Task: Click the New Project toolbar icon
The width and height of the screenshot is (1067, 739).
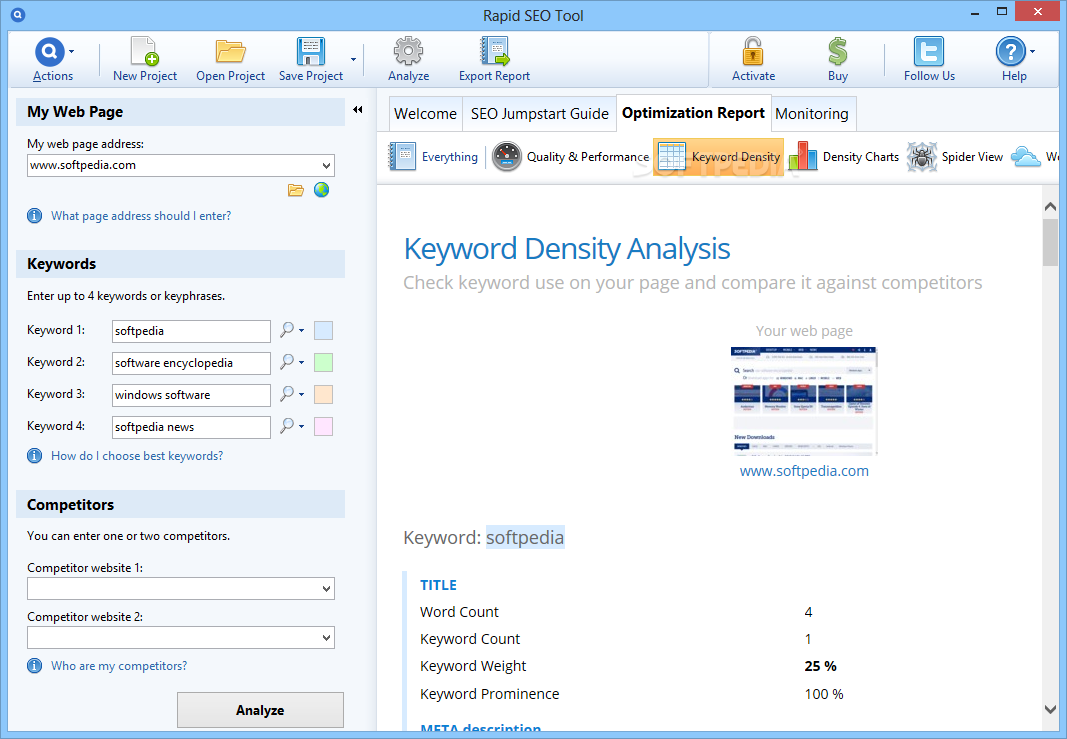Action: tap(144, 52)
